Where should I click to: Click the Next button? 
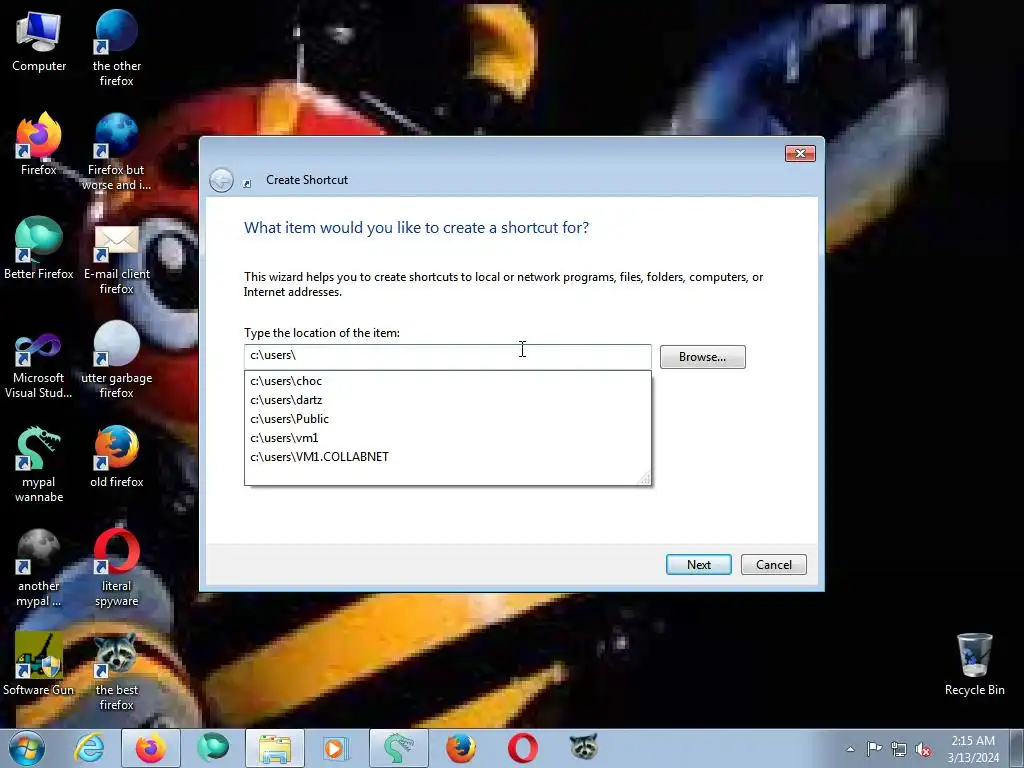point(698,564)
